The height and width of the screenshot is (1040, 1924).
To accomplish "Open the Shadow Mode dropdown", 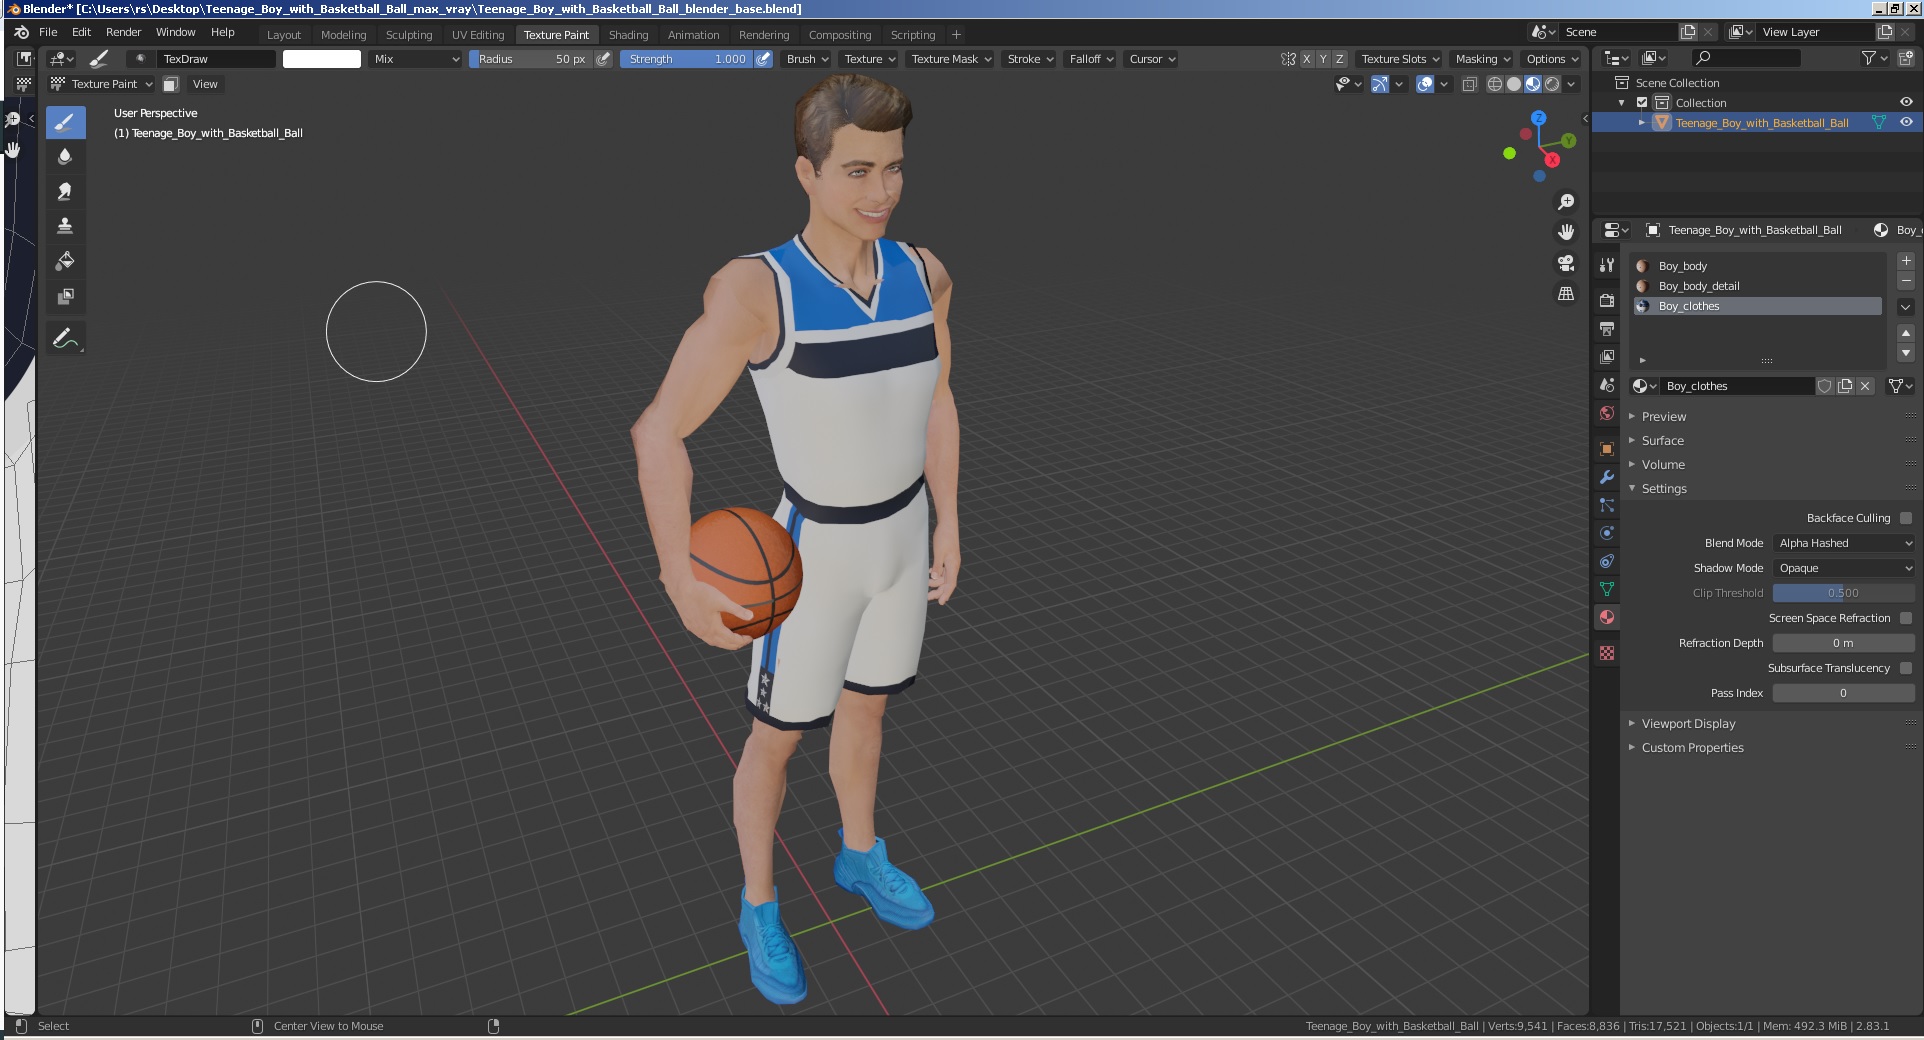I will coord(1844,568).
